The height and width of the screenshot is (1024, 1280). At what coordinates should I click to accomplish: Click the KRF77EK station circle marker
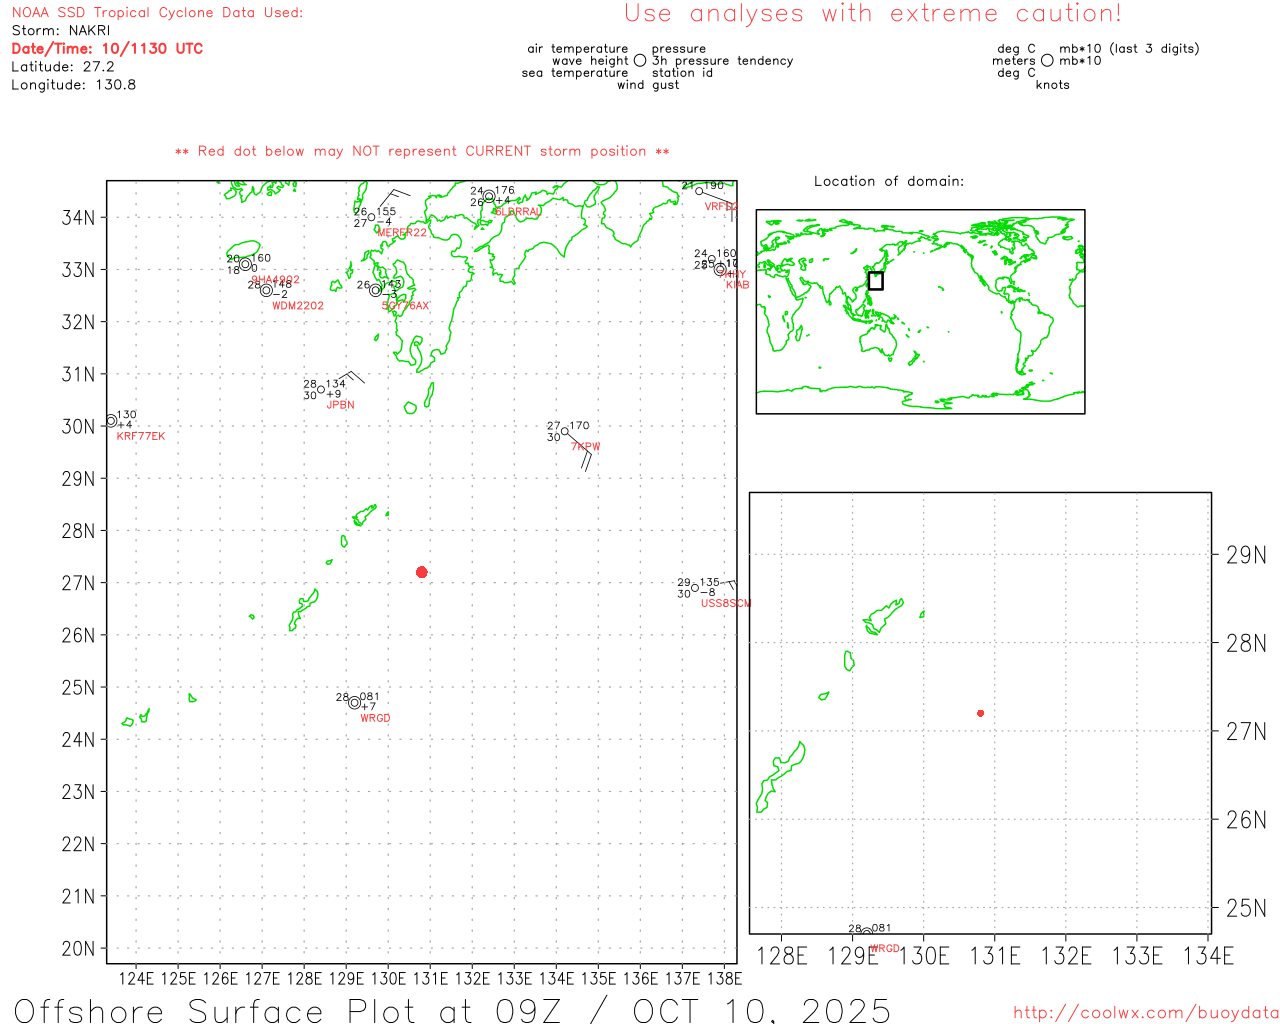coord(111,421)
